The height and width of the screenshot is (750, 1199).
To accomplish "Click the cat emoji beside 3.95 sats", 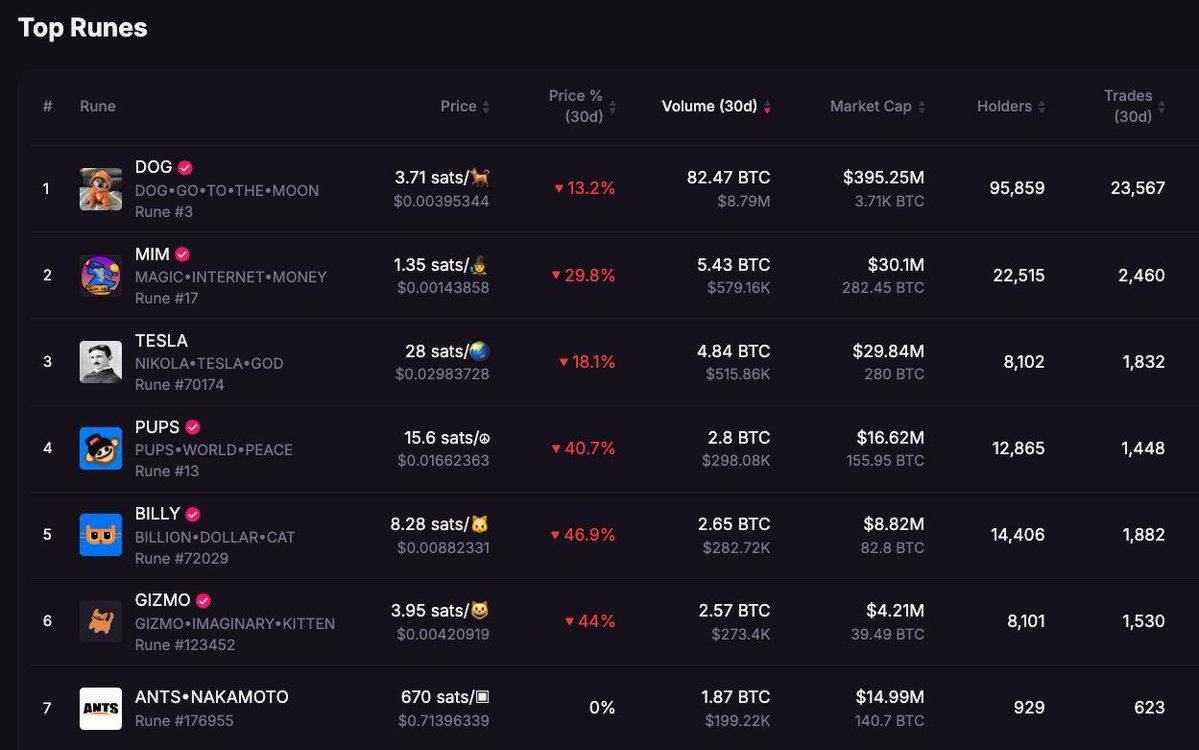I will click(x=479, y=610).
